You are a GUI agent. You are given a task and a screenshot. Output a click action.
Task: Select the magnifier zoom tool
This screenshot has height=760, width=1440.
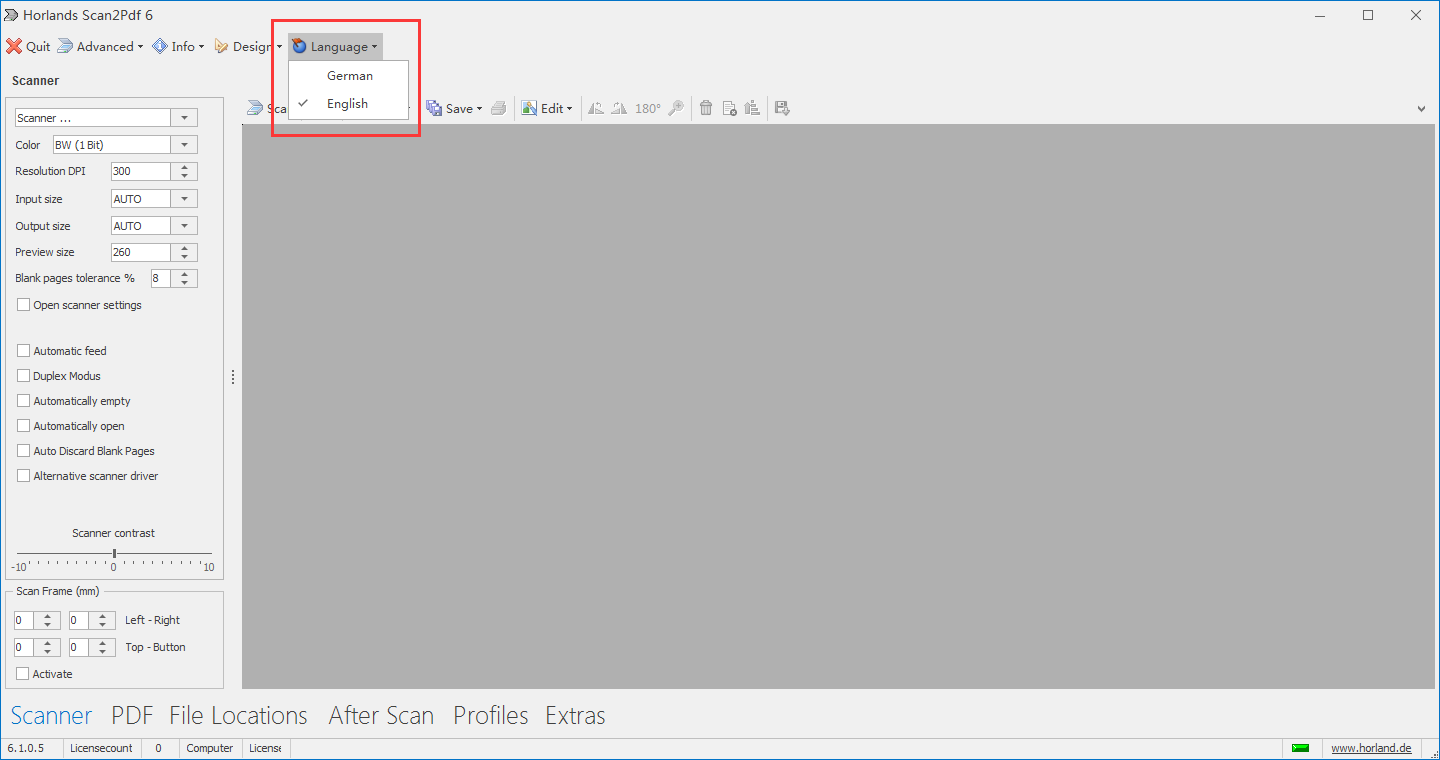point(676,108)
